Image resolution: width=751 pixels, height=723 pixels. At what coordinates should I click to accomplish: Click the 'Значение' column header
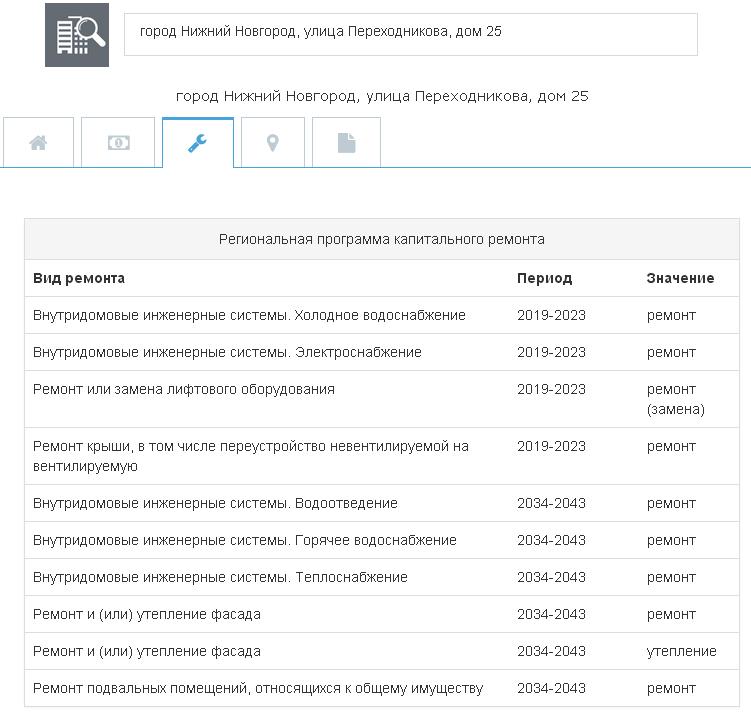click(x=680, y=278)
